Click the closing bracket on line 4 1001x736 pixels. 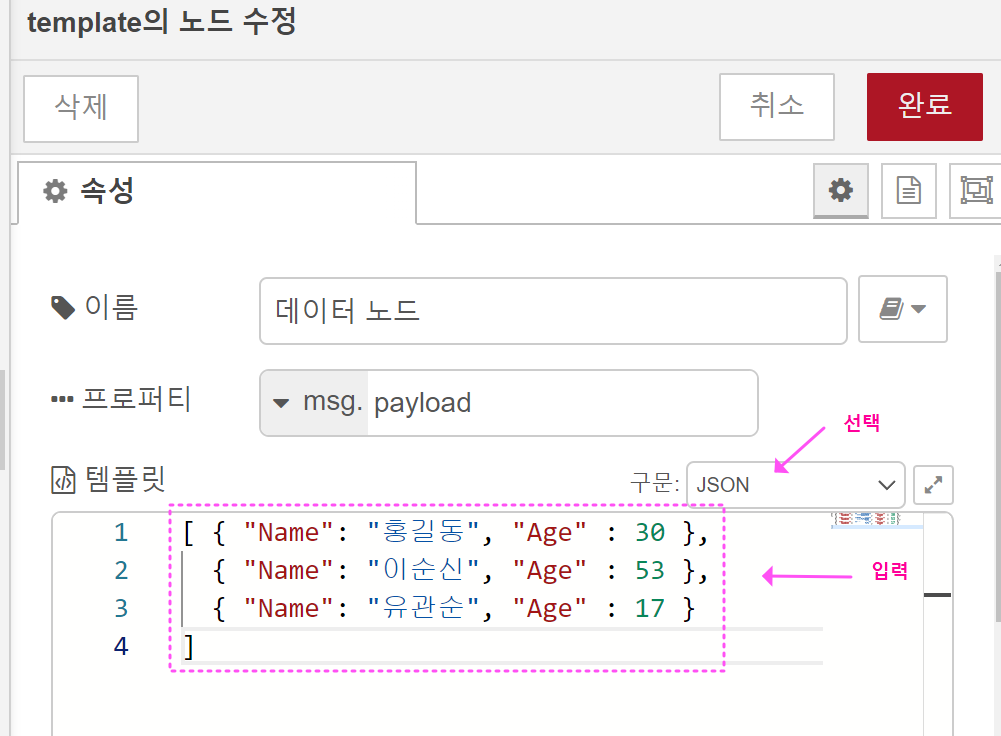(188, 647)
